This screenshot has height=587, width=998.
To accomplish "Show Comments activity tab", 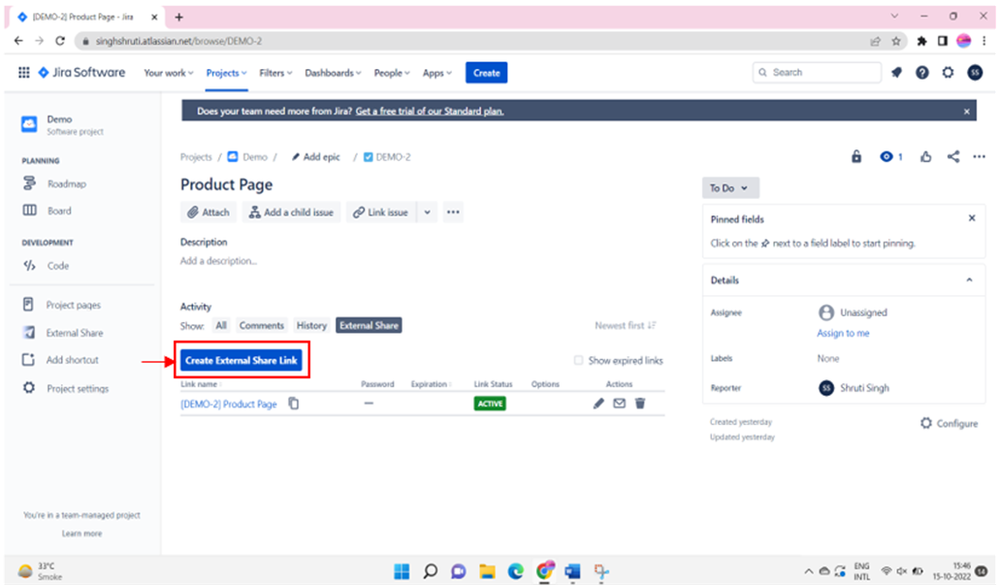I will 261,325.
